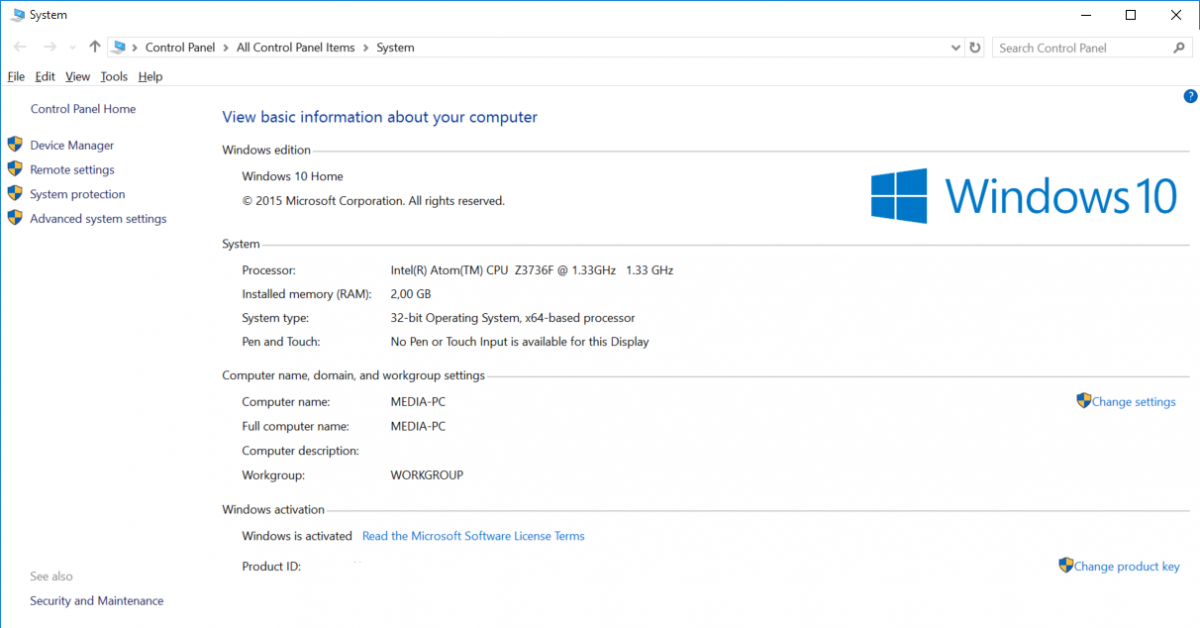Click the Windows 10 logo

(x=1024, y=195)
